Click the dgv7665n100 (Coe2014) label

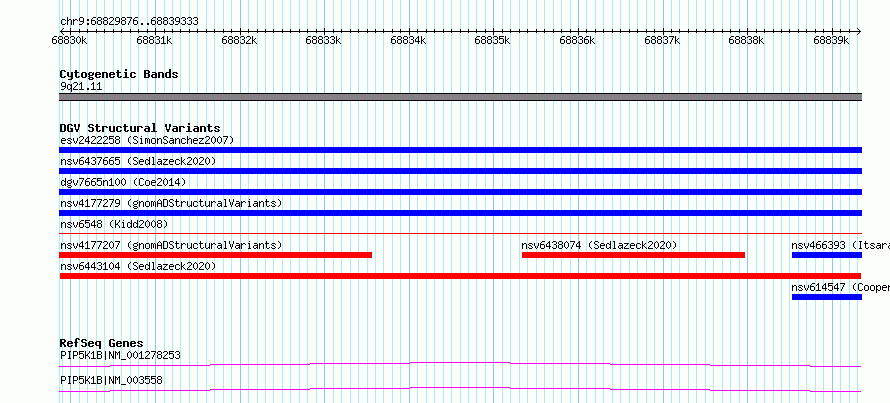[123, 182]
